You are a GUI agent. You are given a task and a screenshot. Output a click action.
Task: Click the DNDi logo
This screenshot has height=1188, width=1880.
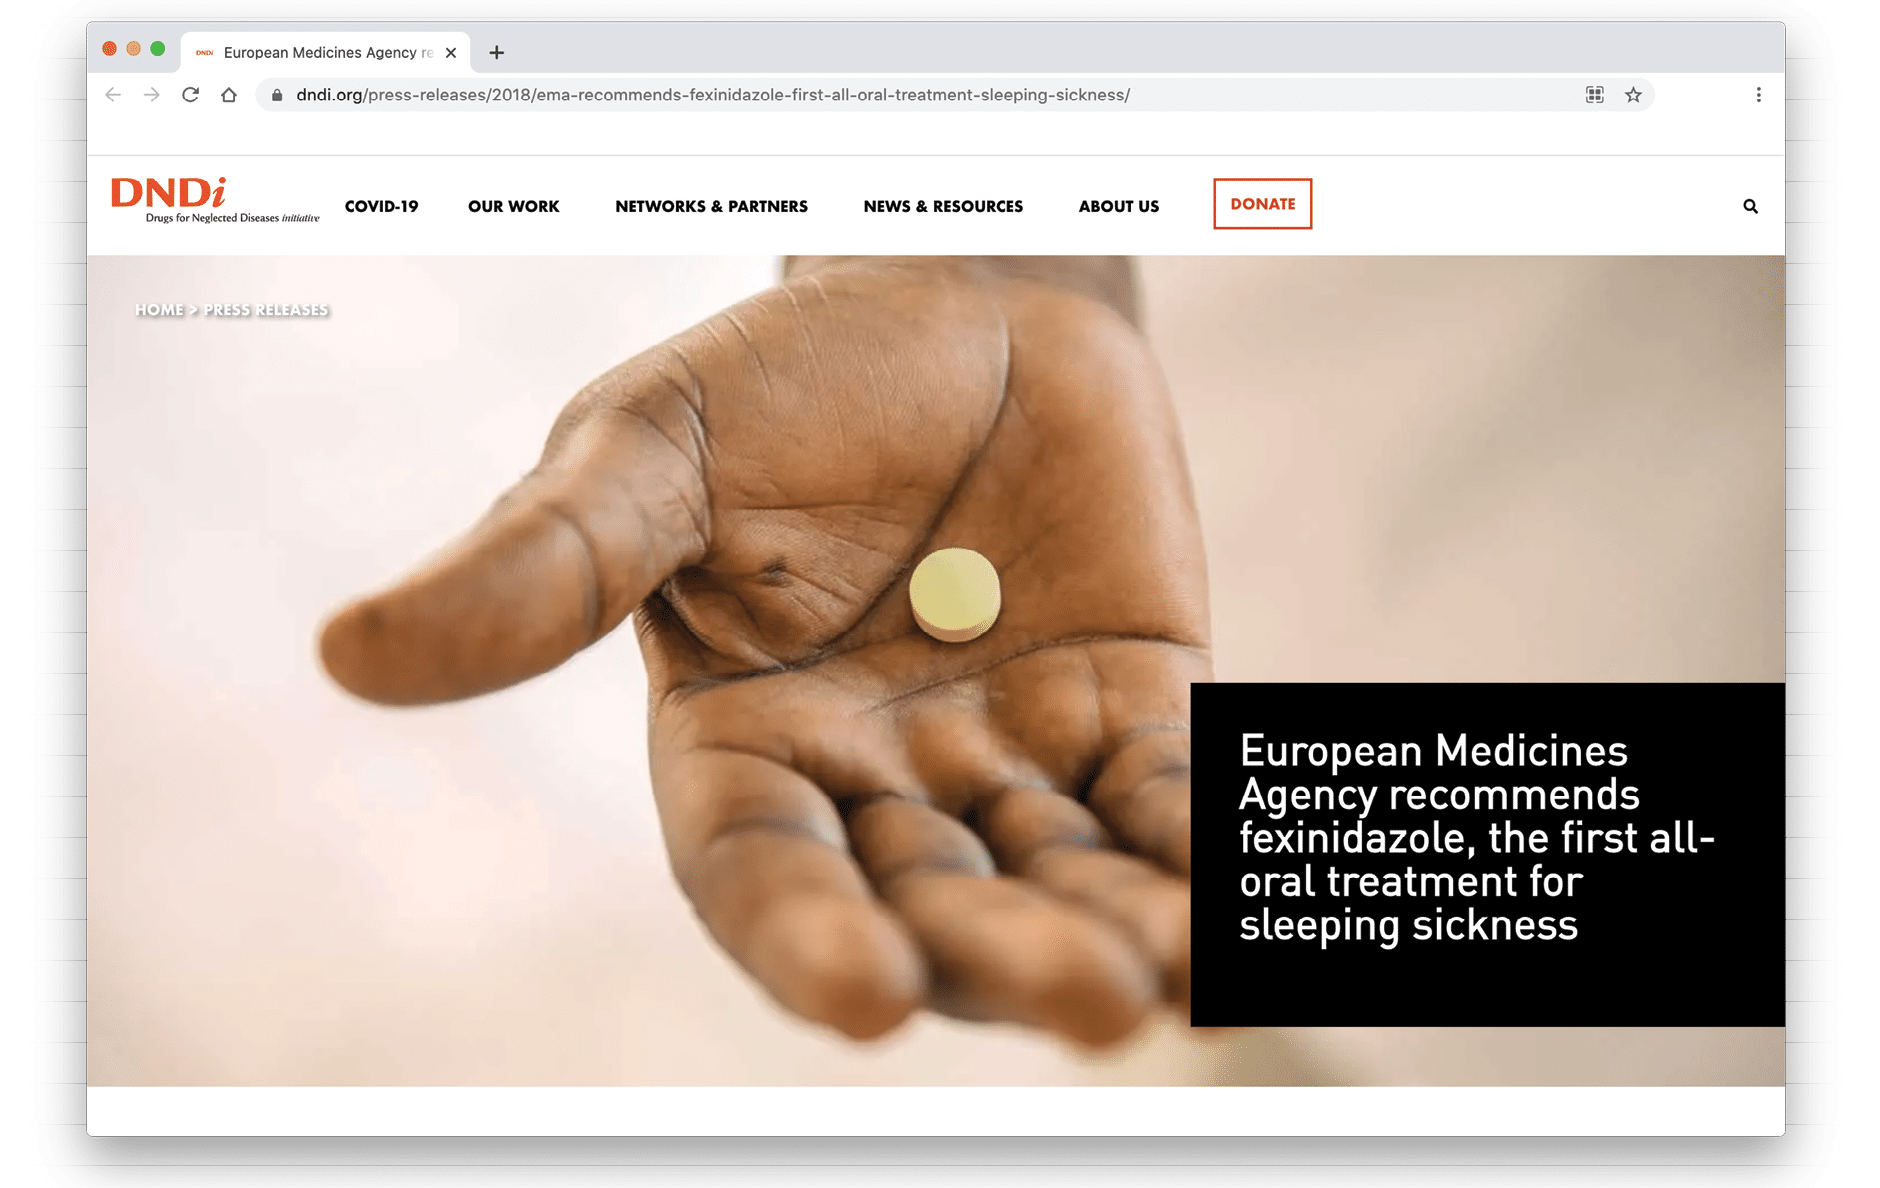tap(215, 200)
